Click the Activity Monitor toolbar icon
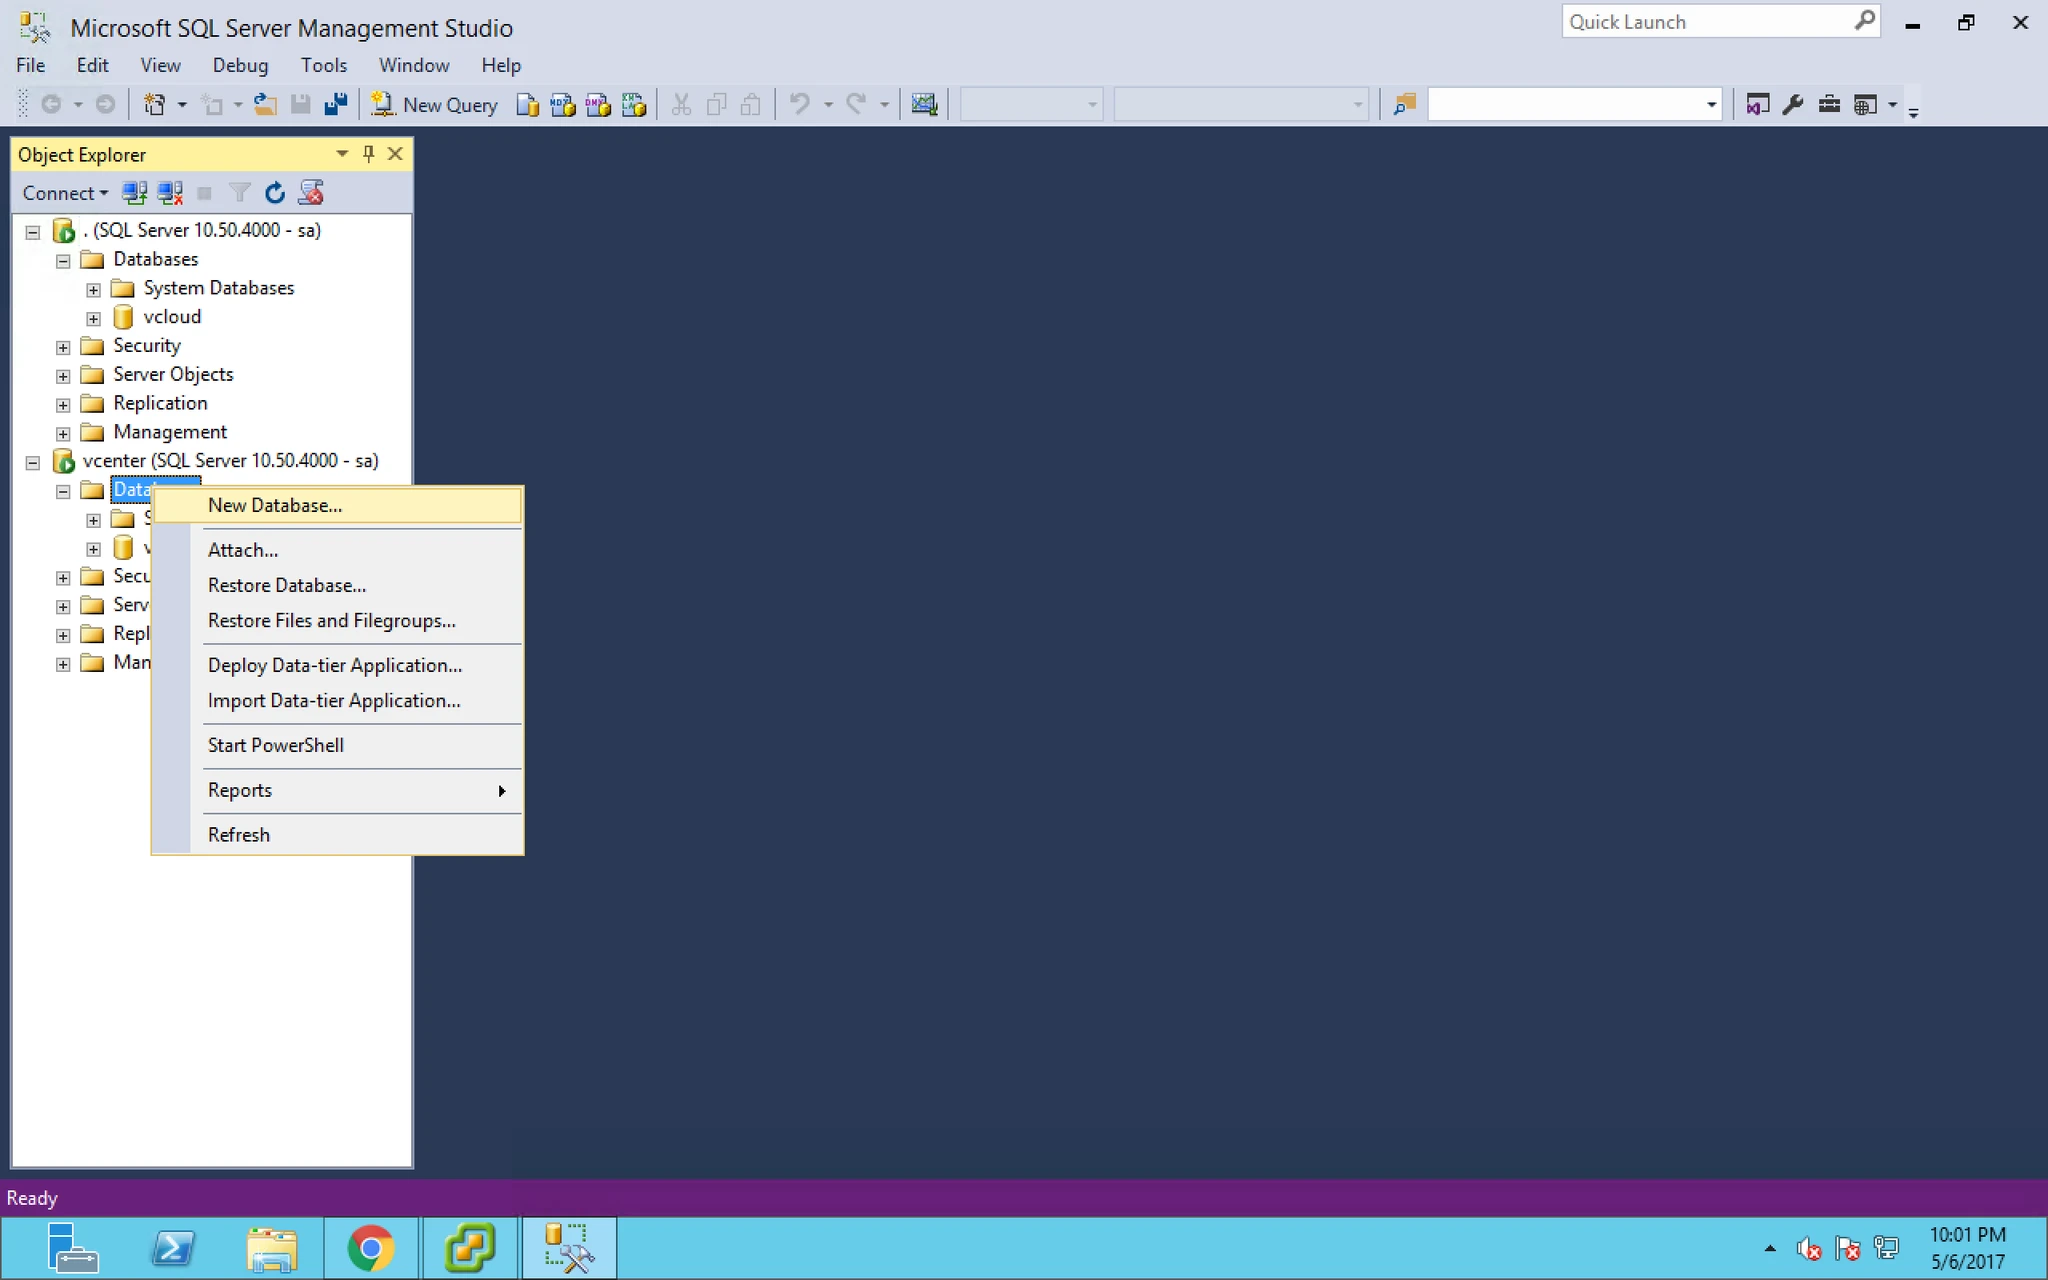This screenshot has height=1280, width=2048. 924,104
